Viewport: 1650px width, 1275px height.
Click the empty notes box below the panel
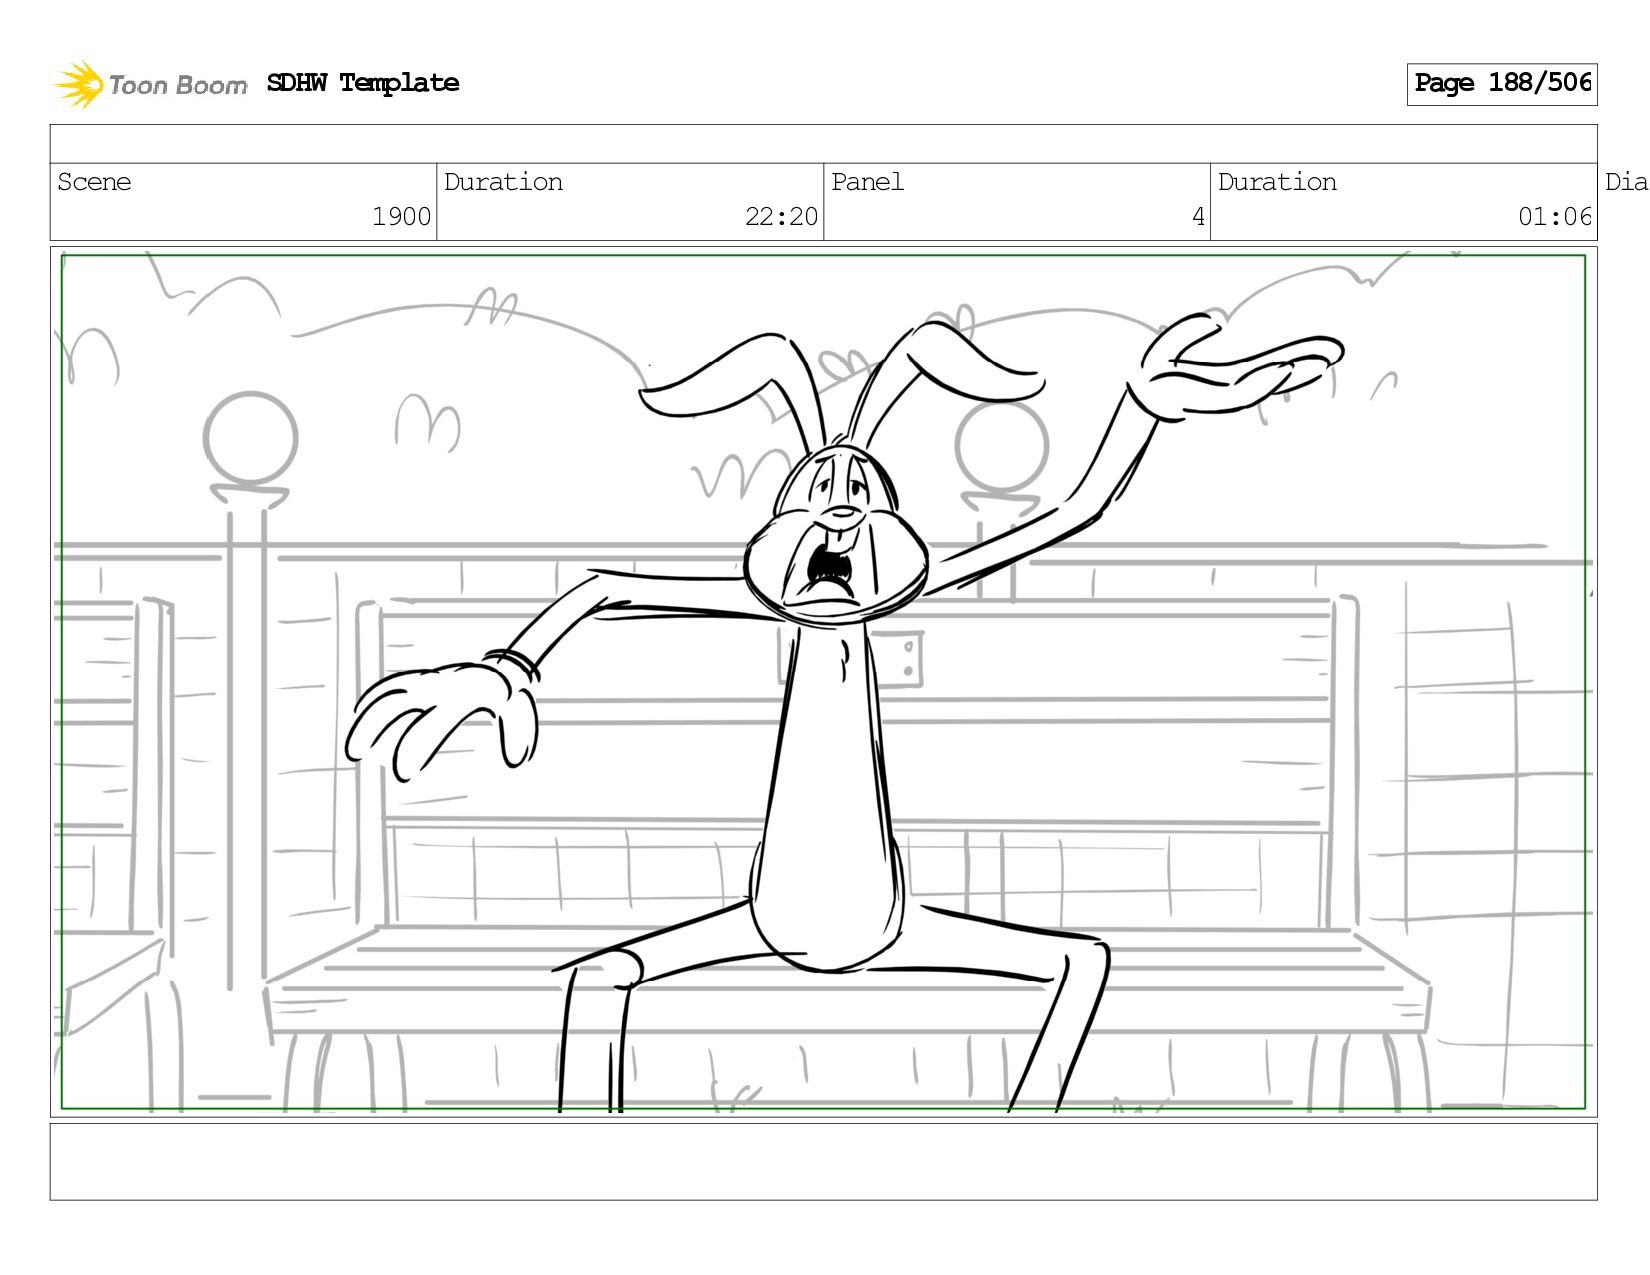(824, 1162)
